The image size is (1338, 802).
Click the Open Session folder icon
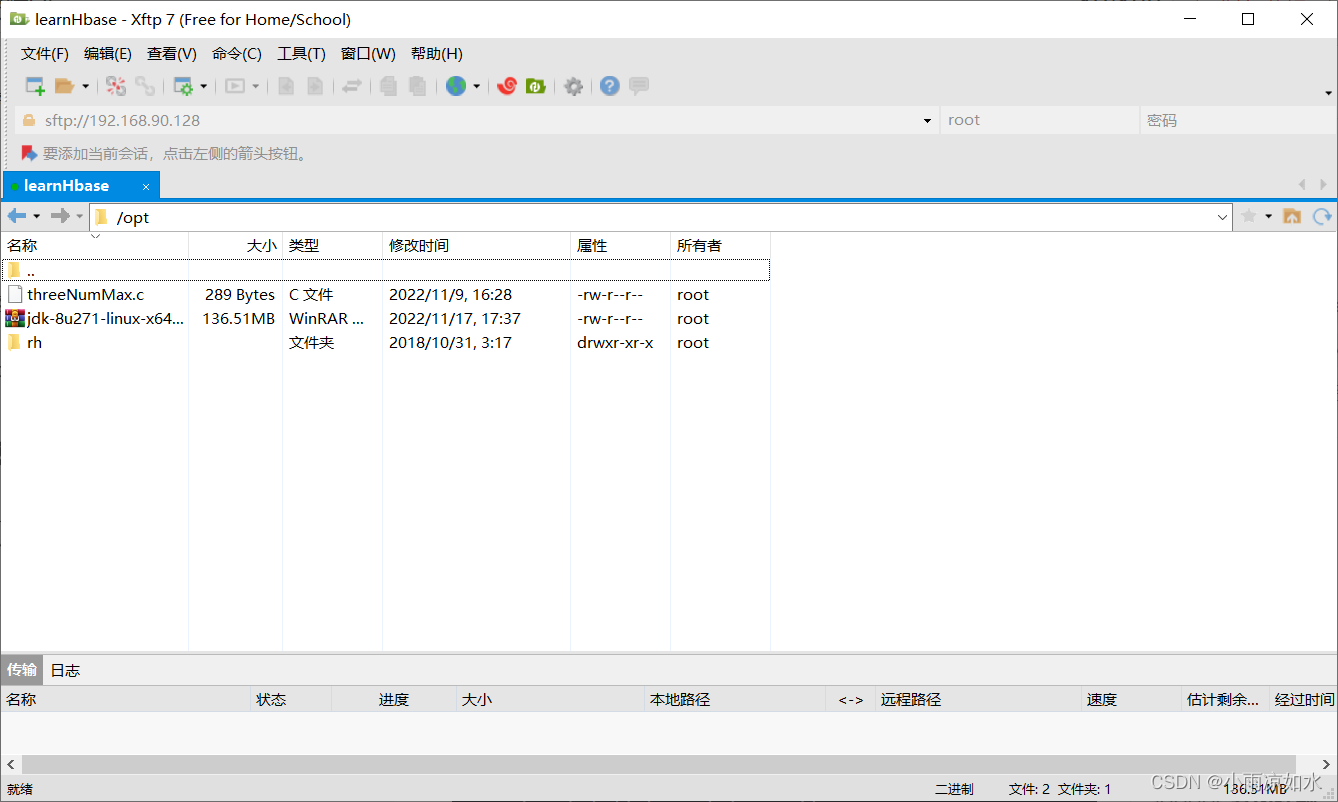(x=65, y=86)
